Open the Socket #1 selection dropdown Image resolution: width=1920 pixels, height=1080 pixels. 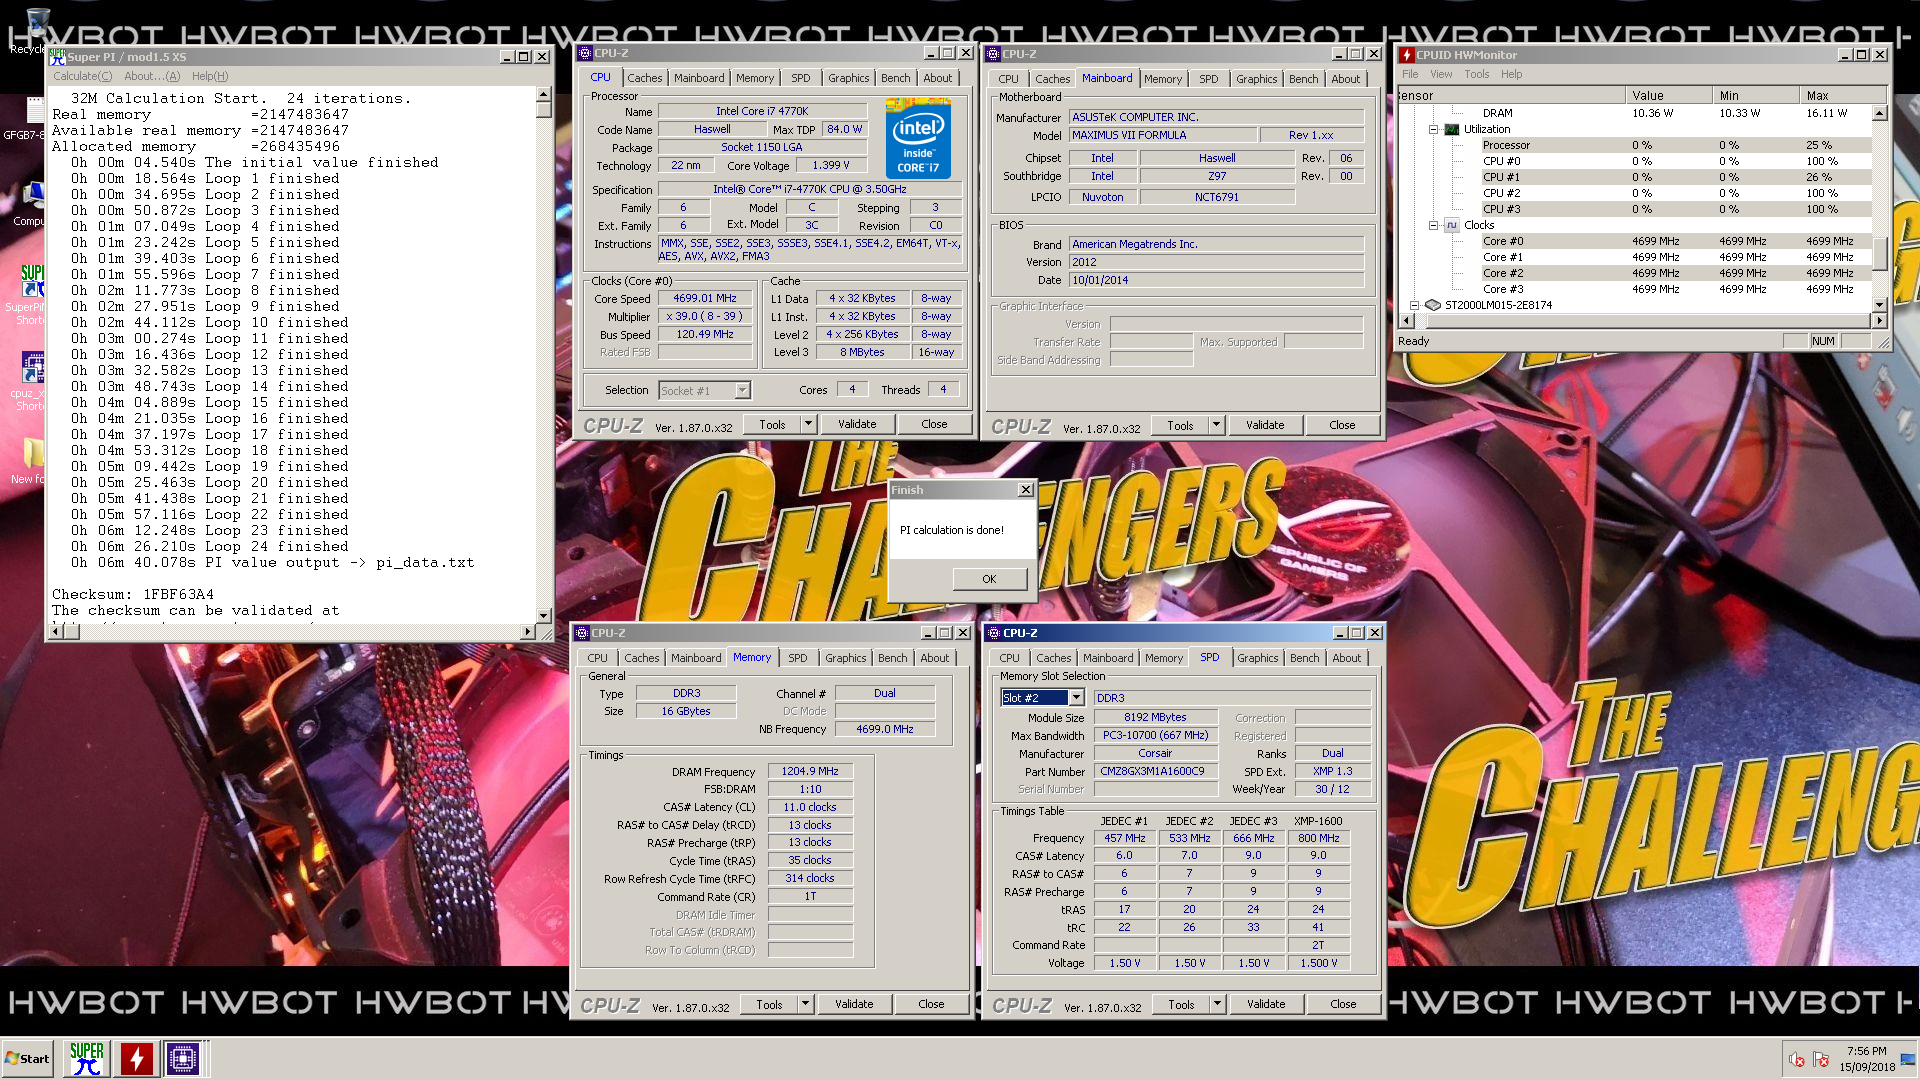(x=742, y=391)
